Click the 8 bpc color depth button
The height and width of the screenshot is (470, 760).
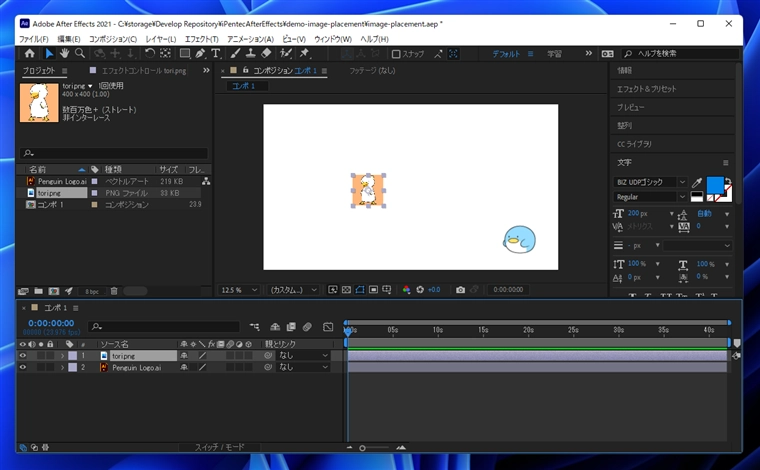(x=92, y=292)
